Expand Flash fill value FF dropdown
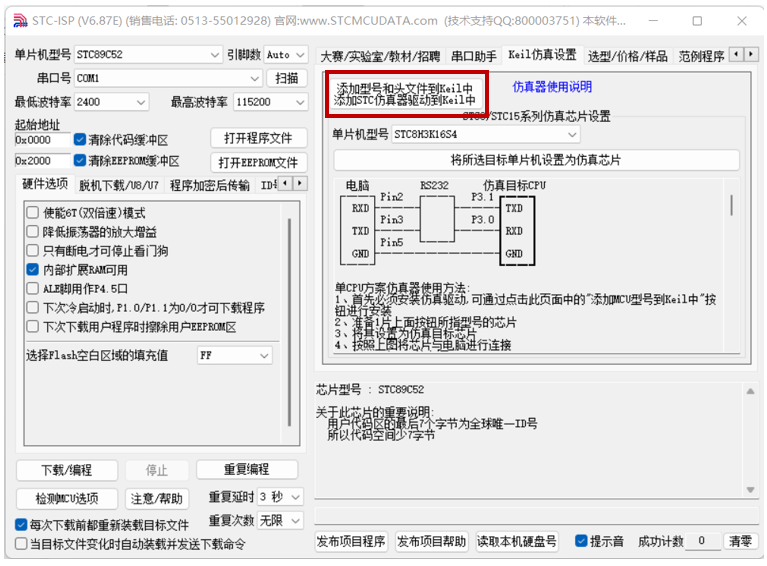767x566 pixels. click(234, 356)
